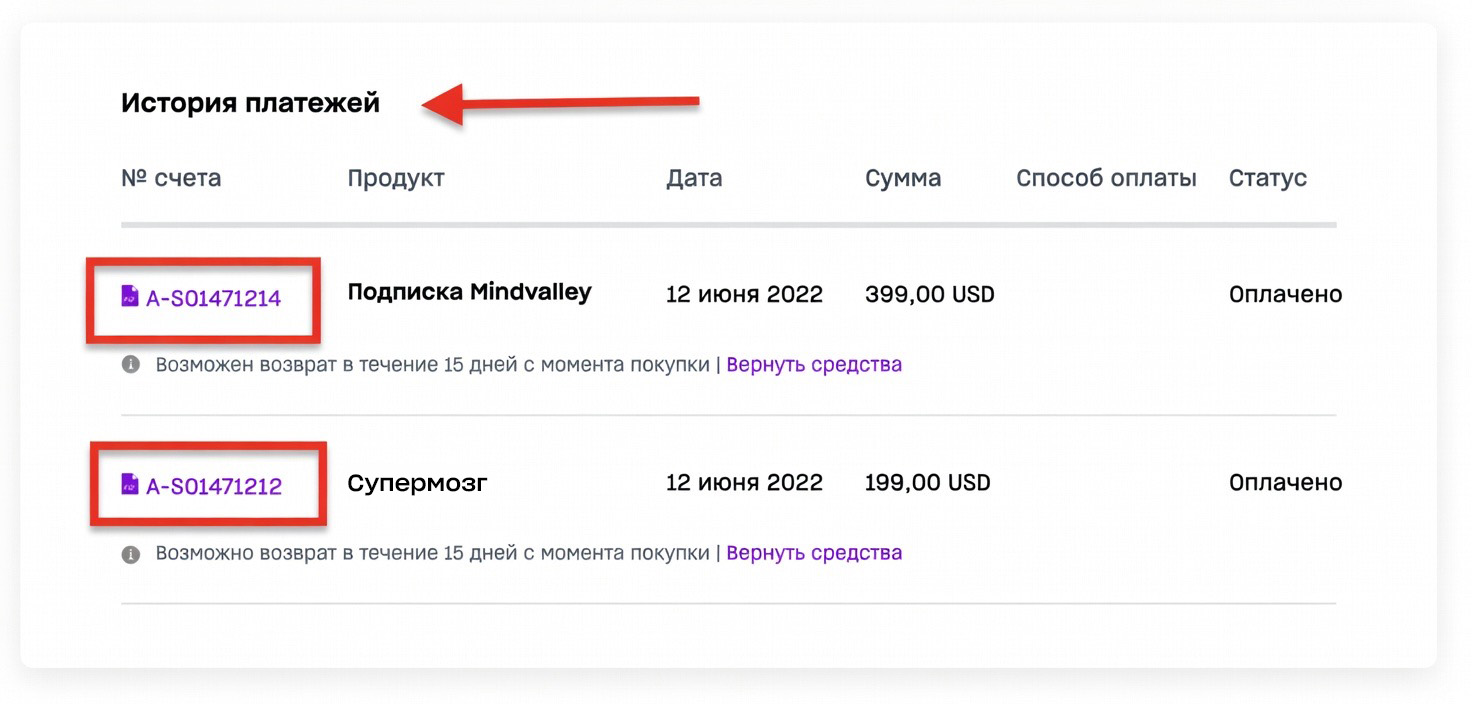1472x704 pixels.
Task: Click the Способ оплаты column header
Action: tap(1106, 179)
